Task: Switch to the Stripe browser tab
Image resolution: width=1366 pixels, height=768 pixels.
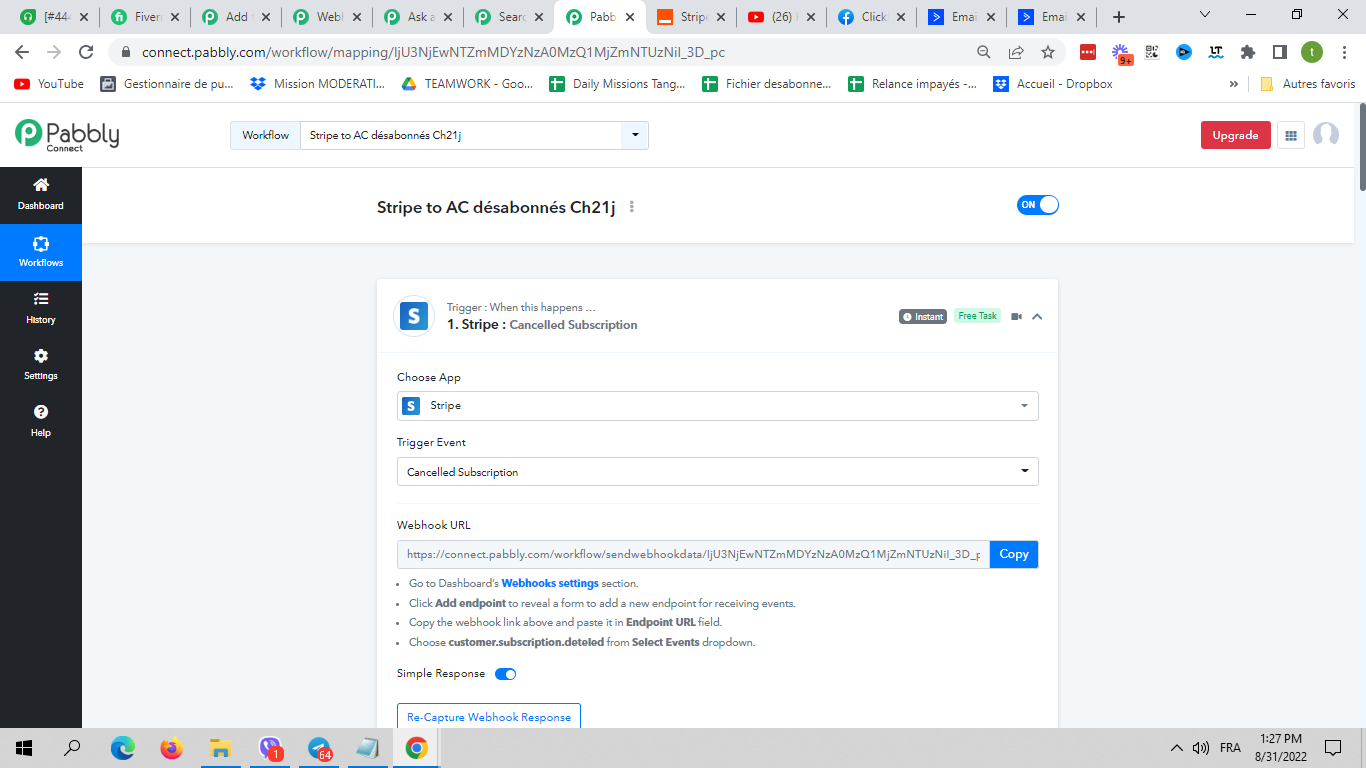Action: pyautogui.click(x=689, y=17)
